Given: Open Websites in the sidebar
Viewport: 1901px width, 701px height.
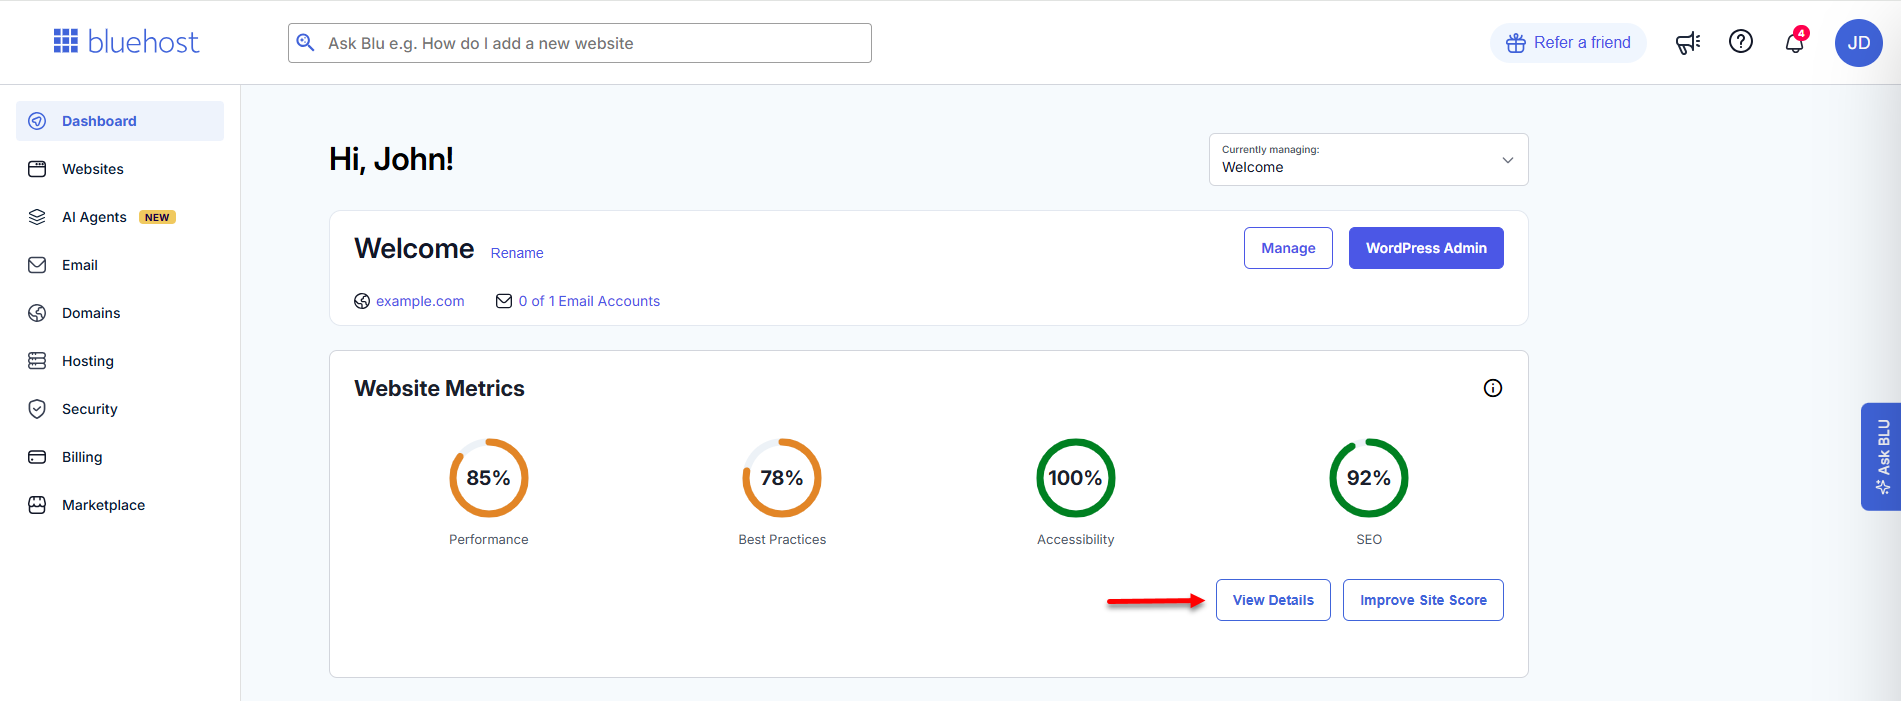Looking at the screenshot, I should coord(120,169).
